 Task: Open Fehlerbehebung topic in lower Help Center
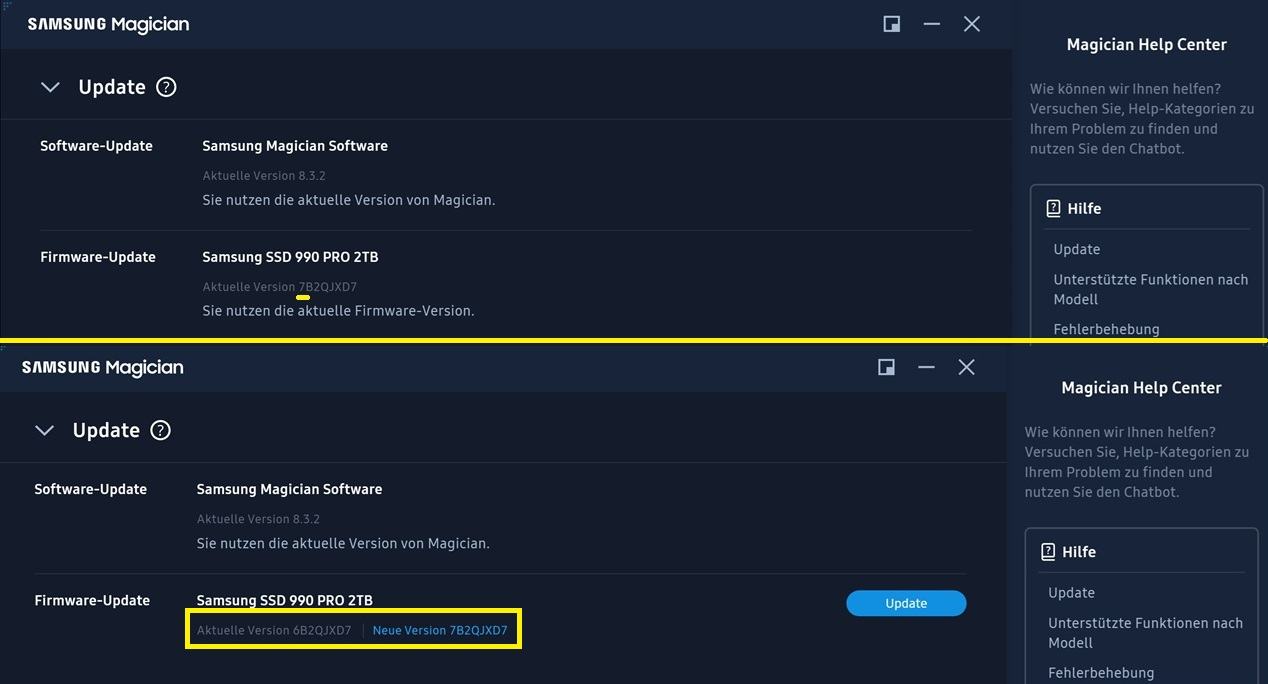point(1101,672)
